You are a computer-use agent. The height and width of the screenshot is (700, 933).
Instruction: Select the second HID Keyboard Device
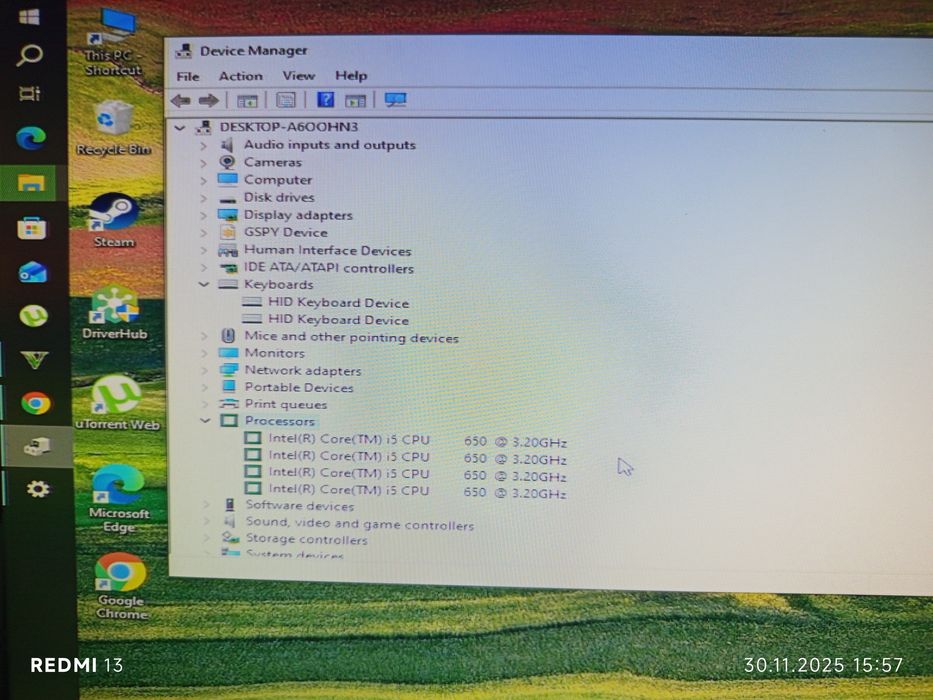click(339, 320)
